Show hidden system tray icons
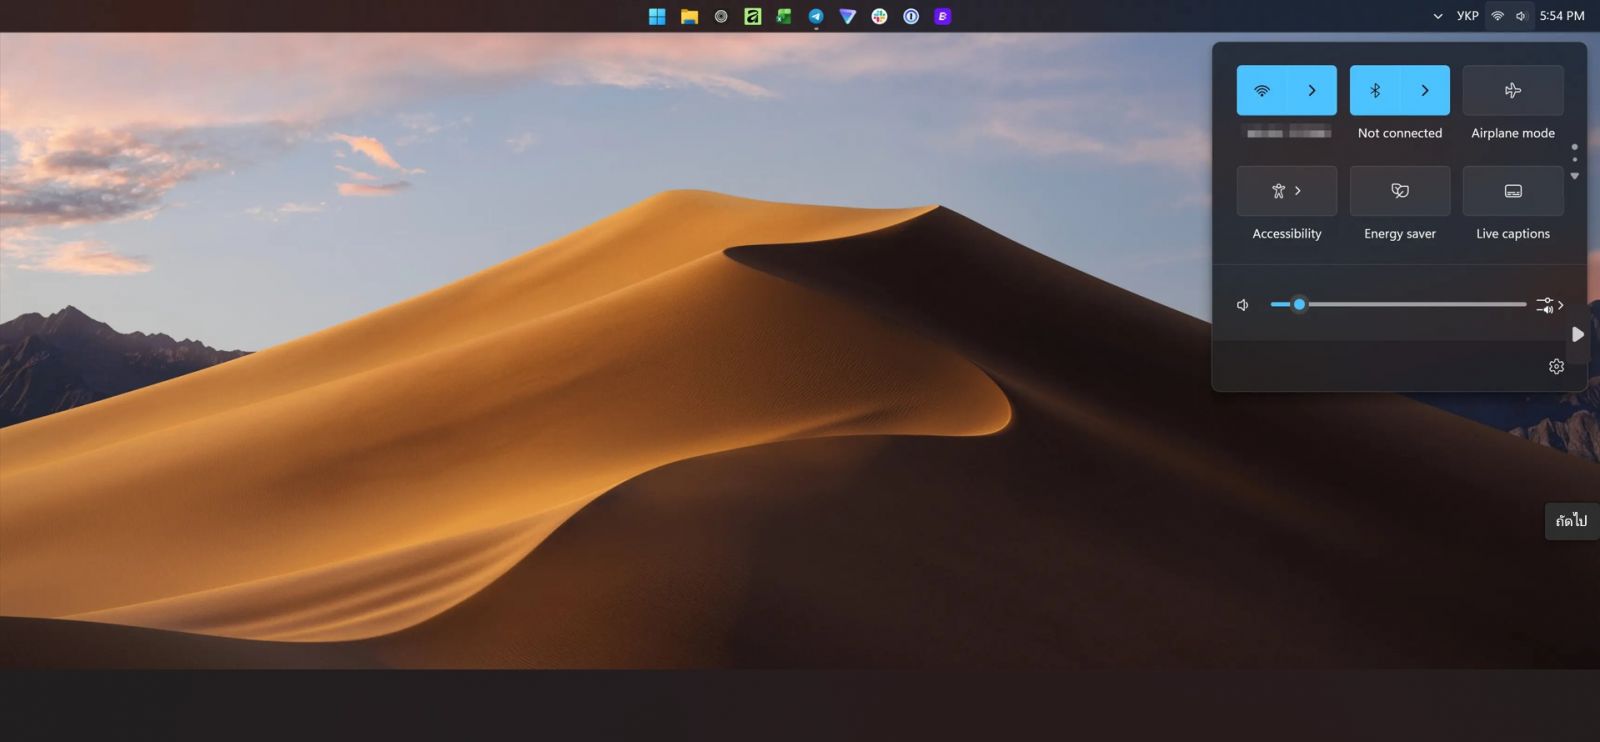Image resolution: width=1600 pixels, height=742 pixels. click(1437, 16)
